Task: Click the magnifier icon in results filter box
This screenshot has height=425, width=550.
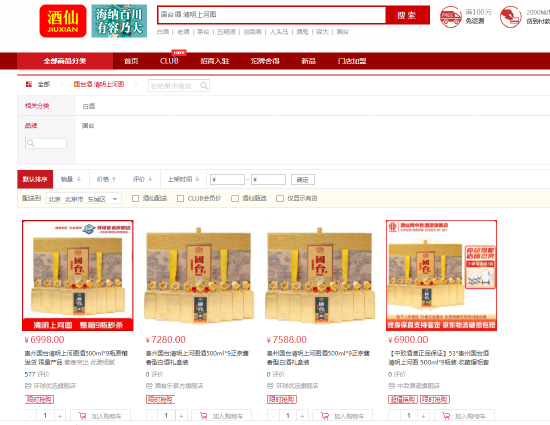Action: click(x=204, y=86)
